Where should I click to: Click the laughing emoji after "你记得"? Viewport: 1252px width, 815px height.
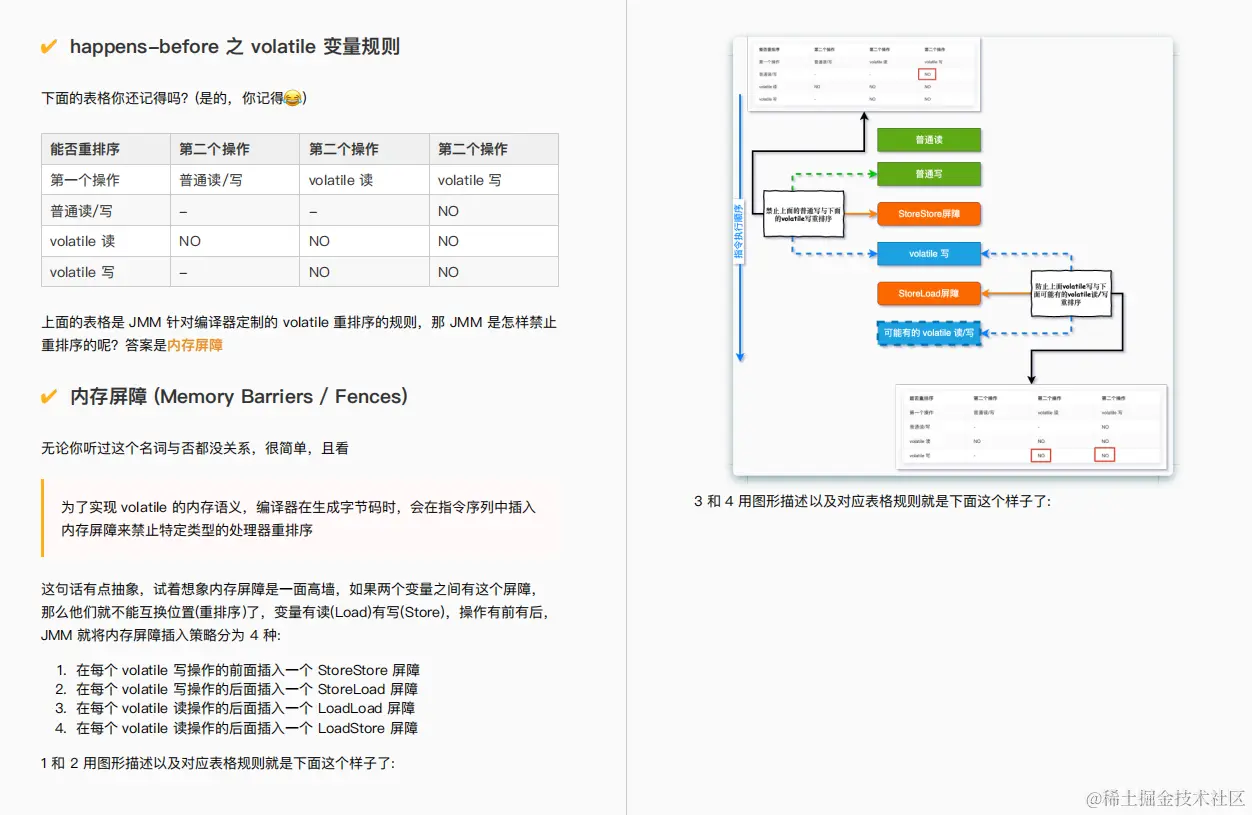point(291,98)
